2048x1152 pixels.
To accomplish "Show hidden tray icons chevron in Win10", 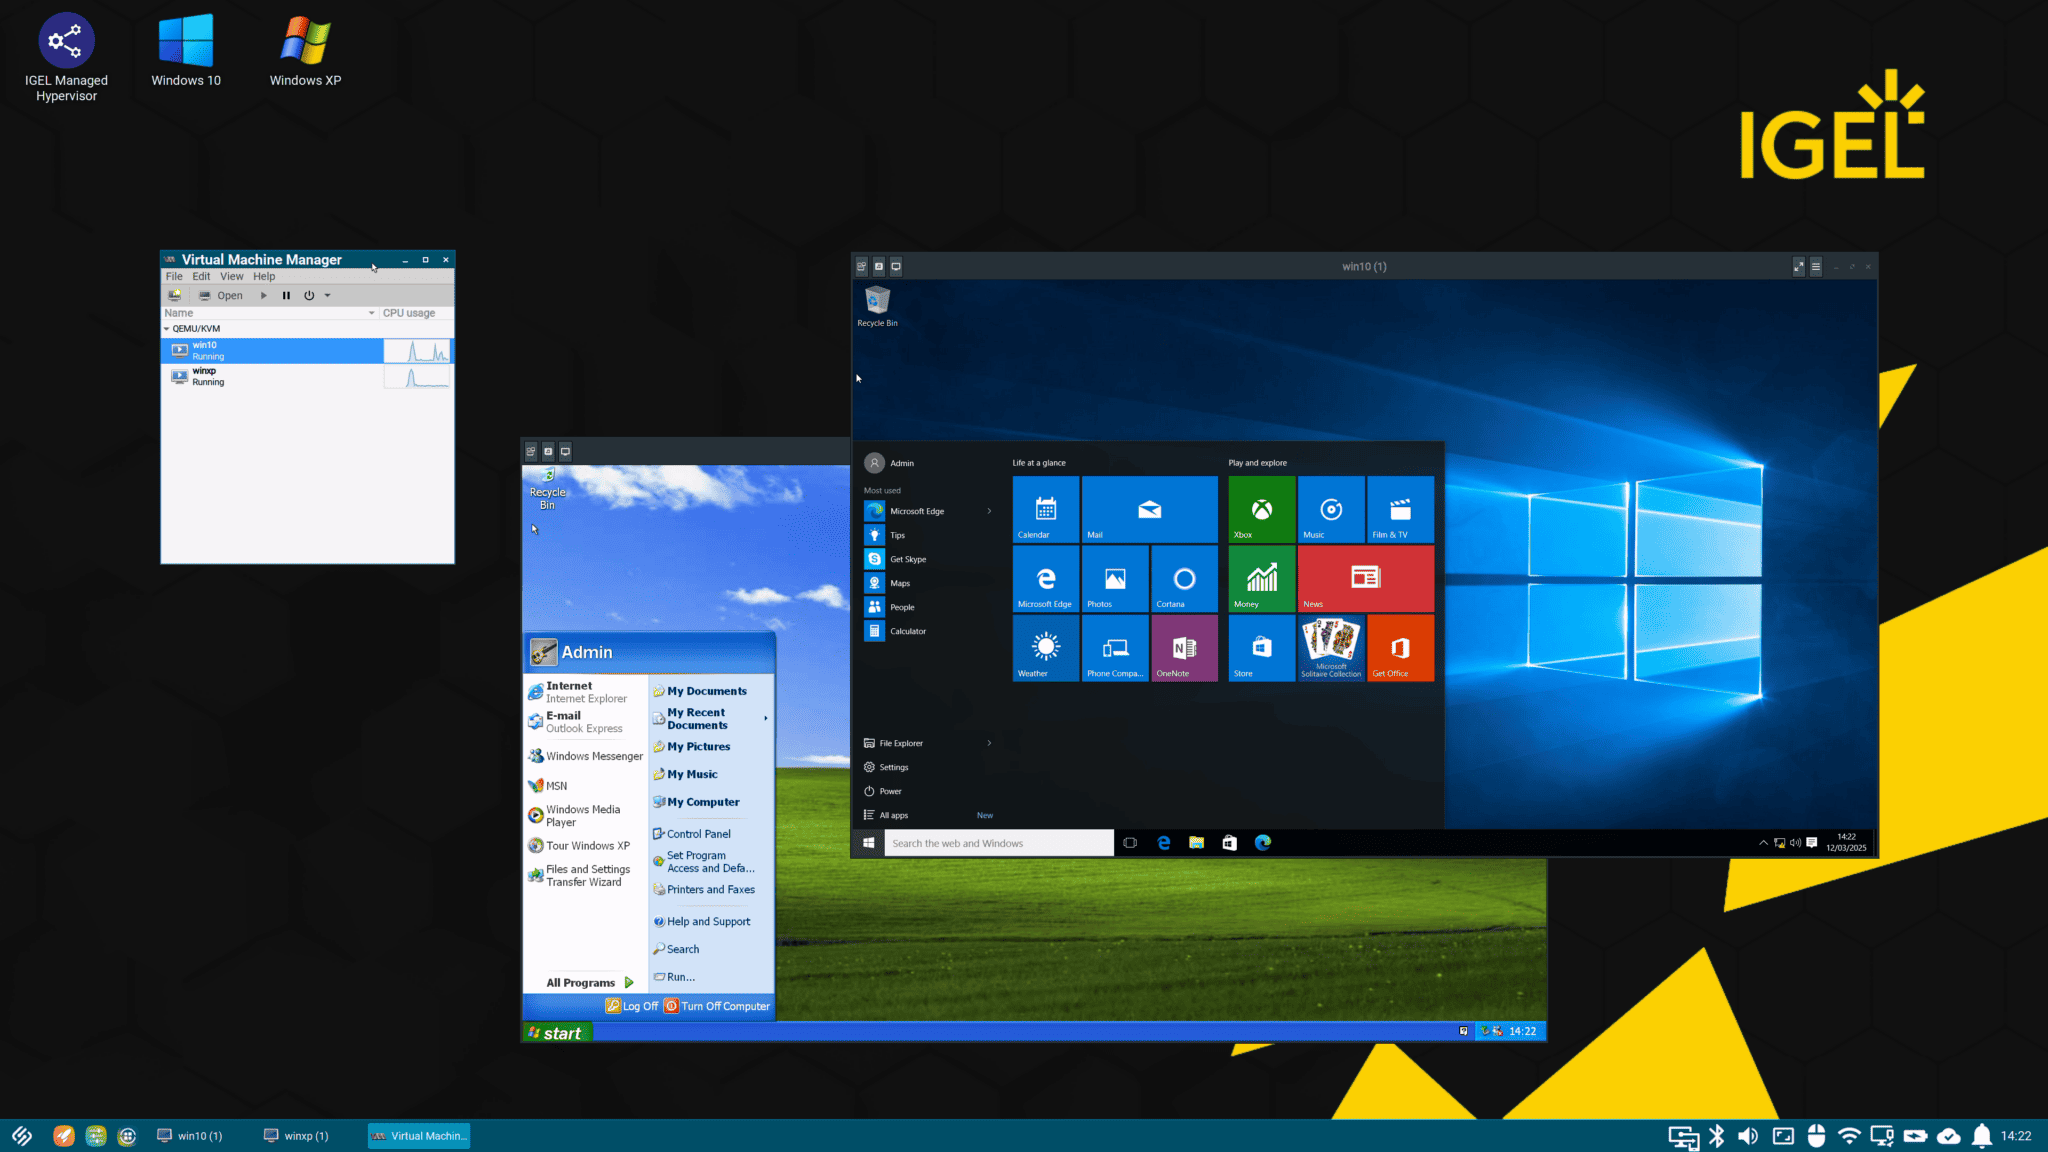I will point(1763,843).
